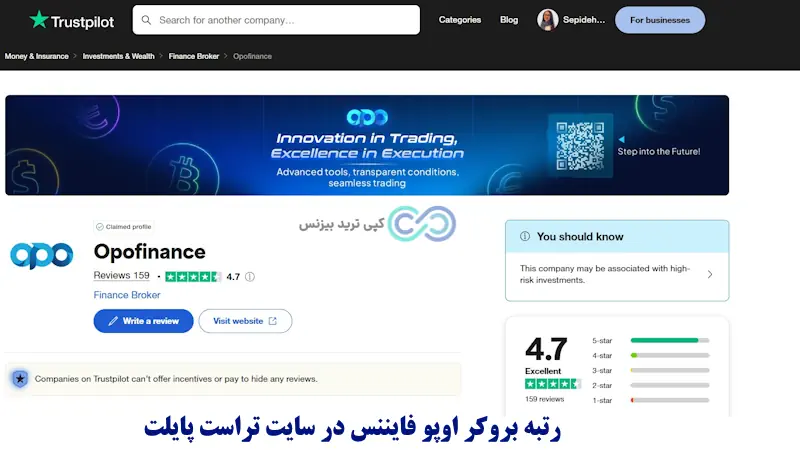Click the external link icon on Visit website

(x=272, y=321)
